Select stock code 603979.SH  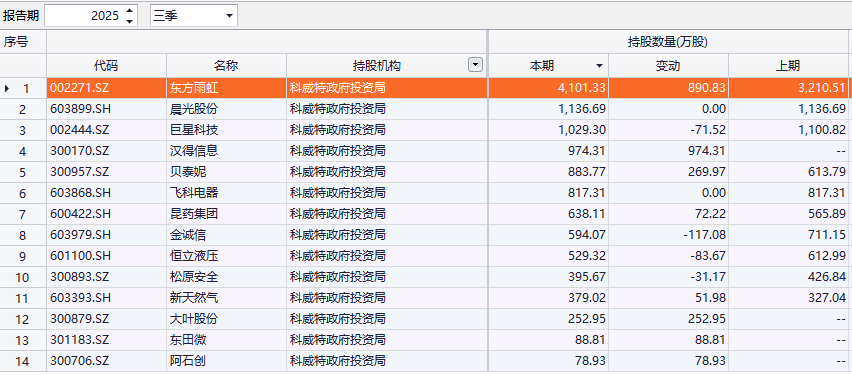pyautogui.click(x=106, y=235)
